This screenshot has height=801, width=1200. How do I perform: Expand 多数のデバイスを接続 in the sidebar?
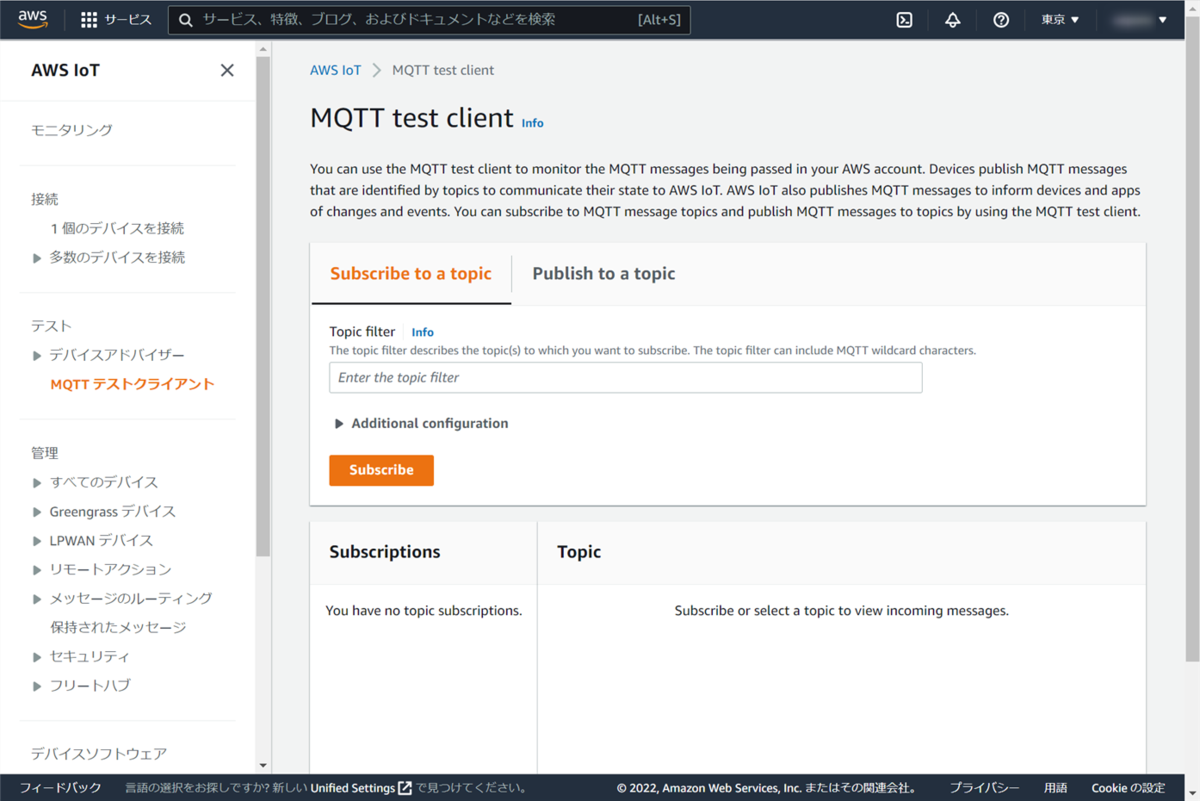coord(37,258)
